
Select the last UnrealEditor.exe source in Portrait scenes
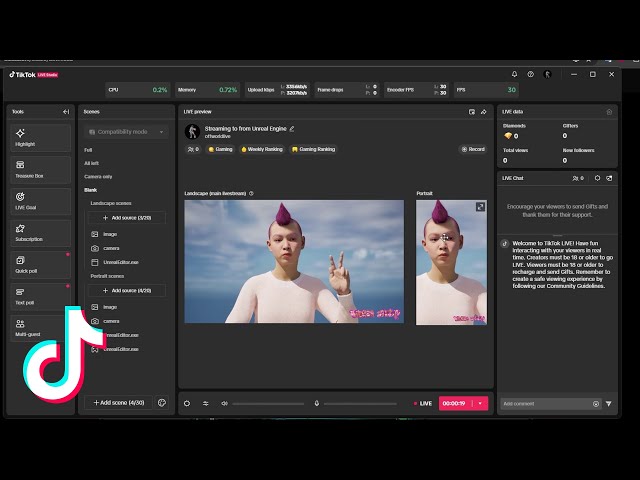click(121, 349)
